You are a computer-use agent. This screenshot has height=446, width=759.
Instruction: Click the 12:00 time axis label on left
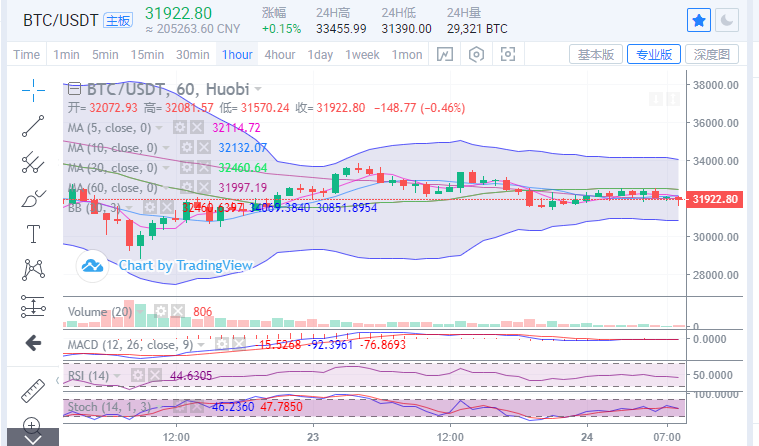click(x=176, y=437)
